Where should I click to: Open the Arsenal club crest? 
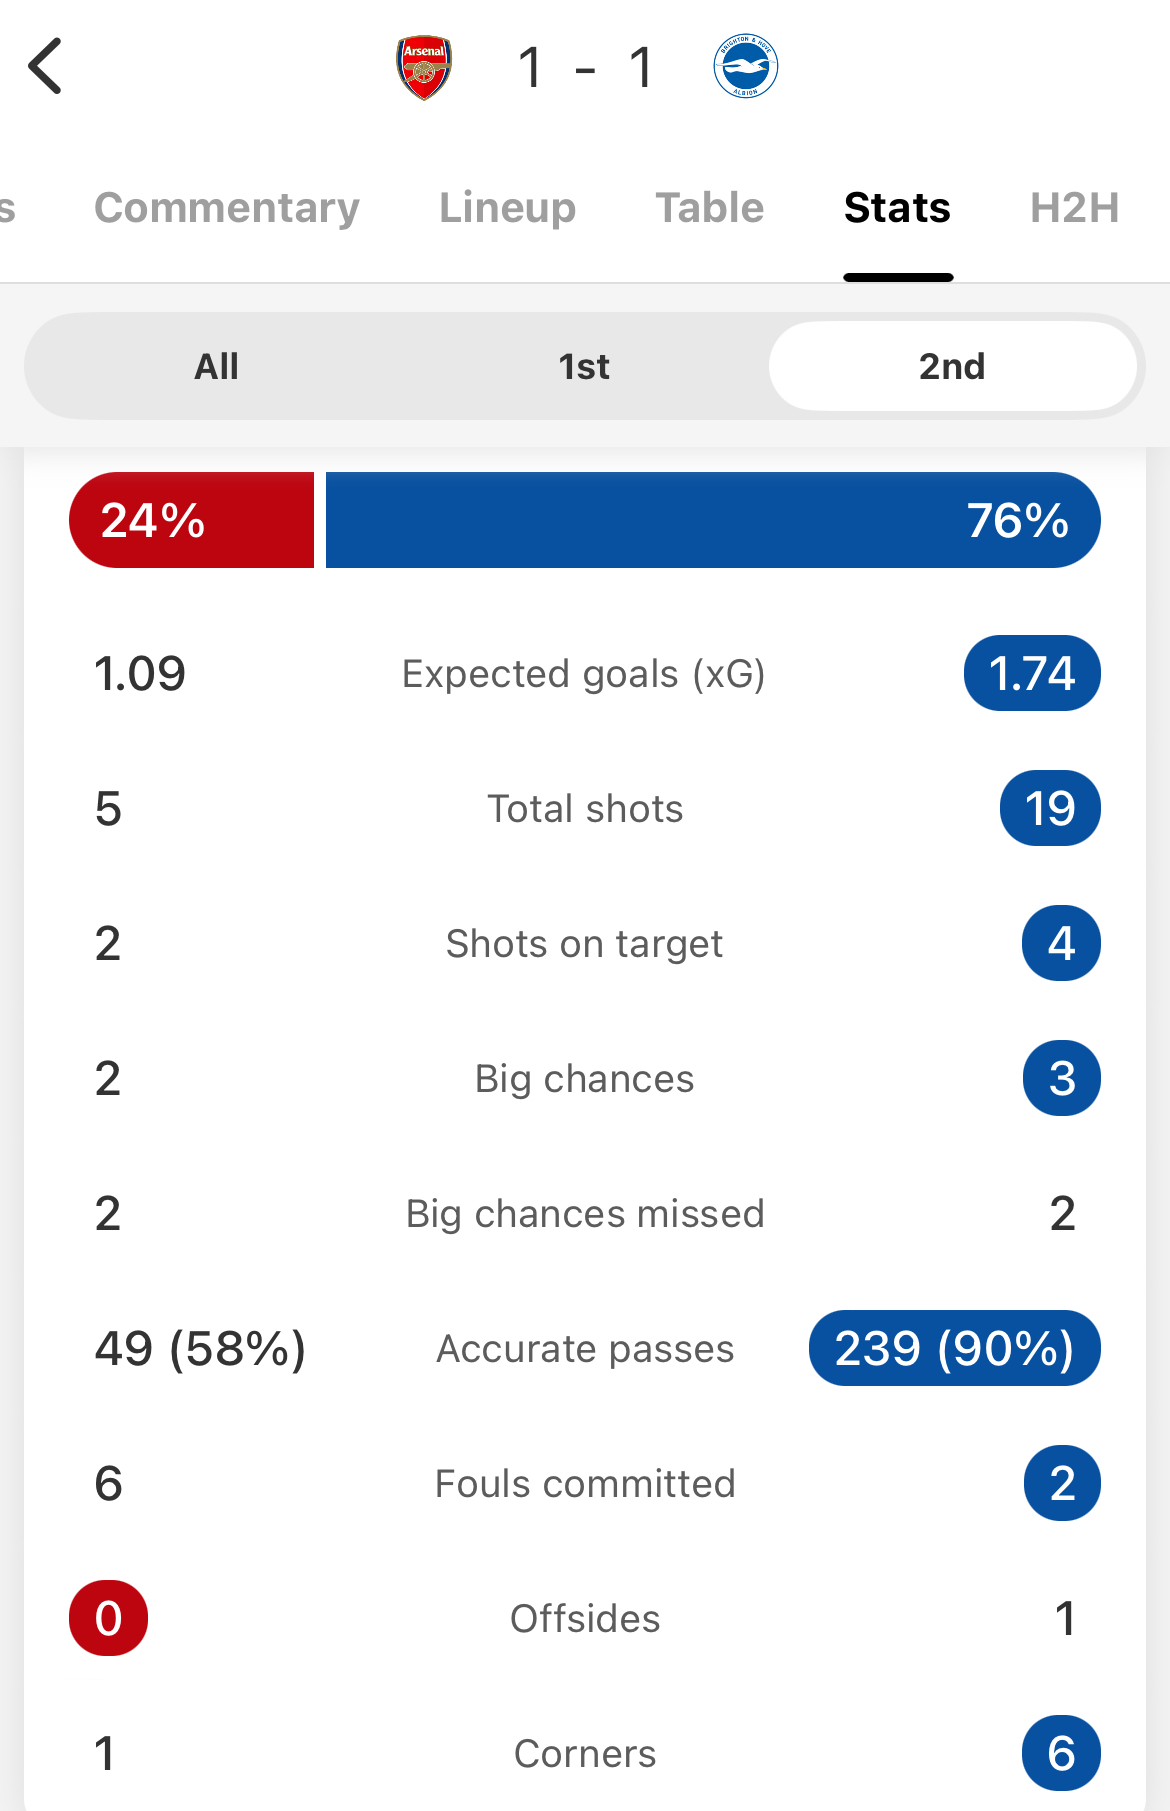424,67
